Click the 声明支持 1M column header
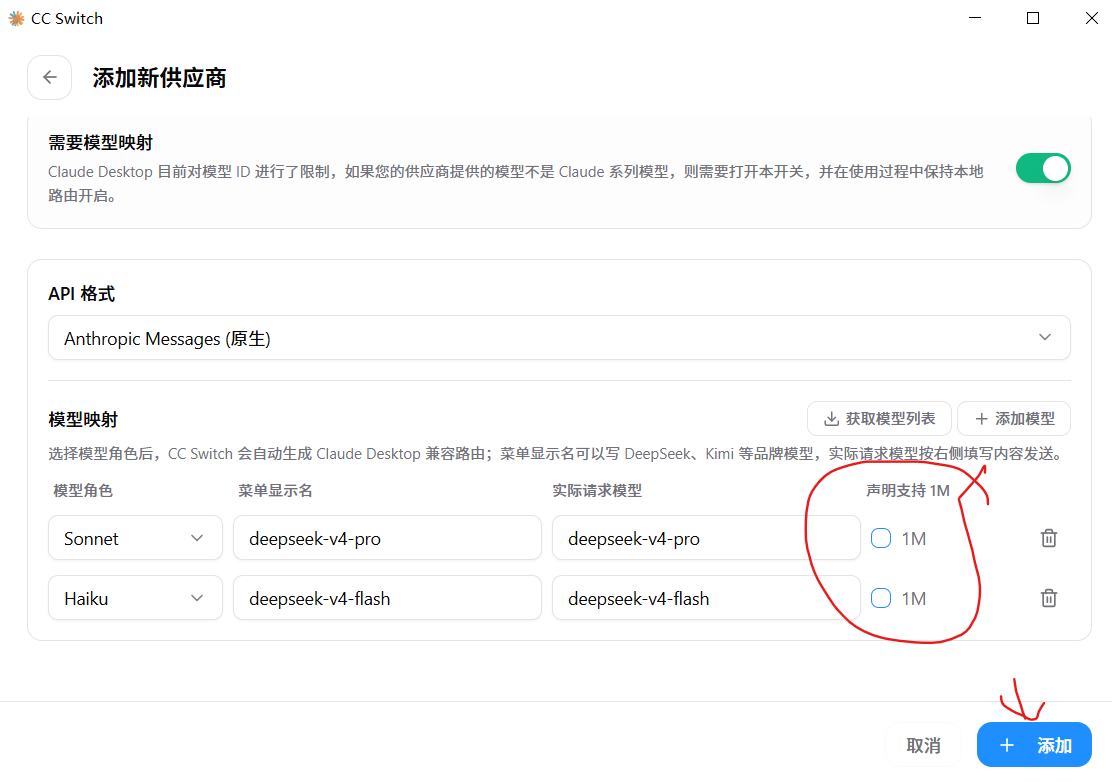Image resolution: width=1112 pixels, height=782 pixels. coord(908,491)
